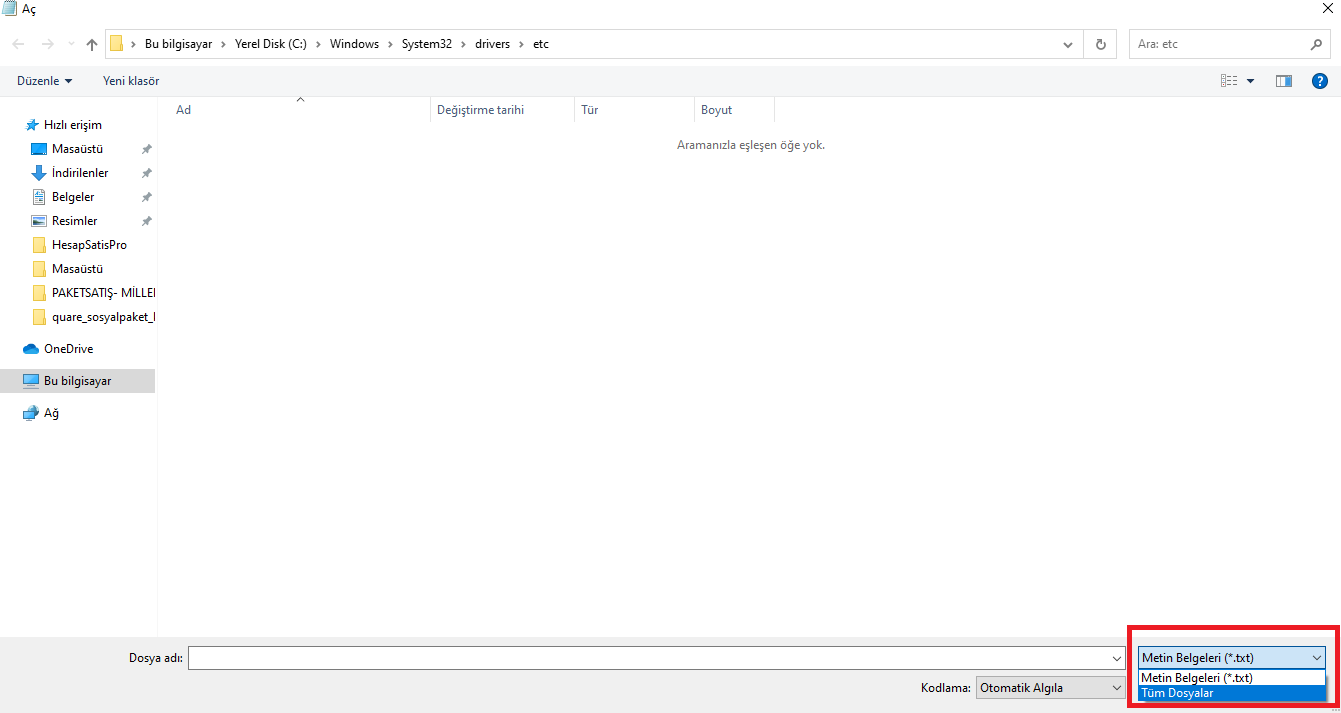Choose Metin Belgeleri (*.txt) option

pos(1196,678)
